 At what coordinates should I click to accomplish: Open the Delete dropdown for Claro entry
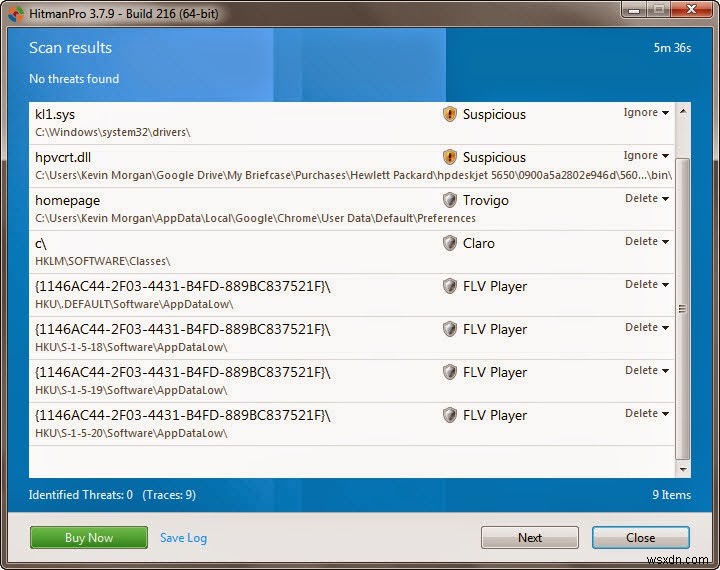647,242
